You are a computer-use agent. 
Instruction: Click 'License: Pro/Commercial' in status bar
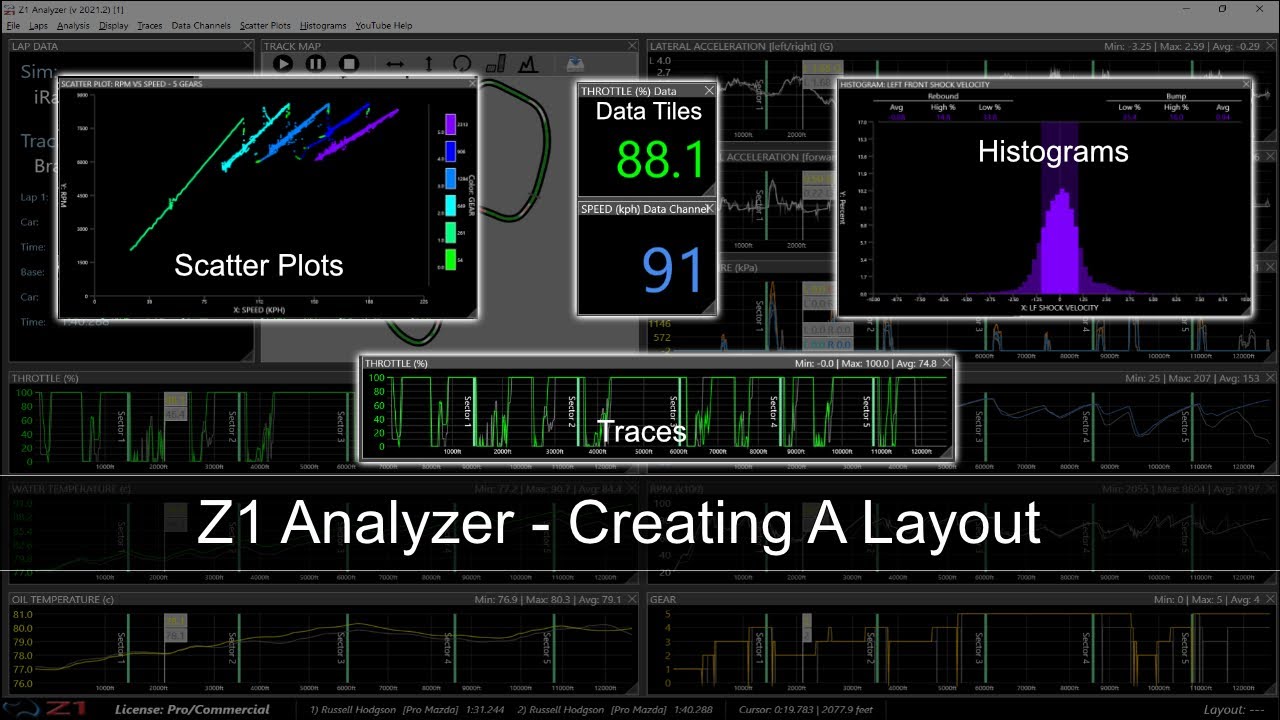[192, 710]
